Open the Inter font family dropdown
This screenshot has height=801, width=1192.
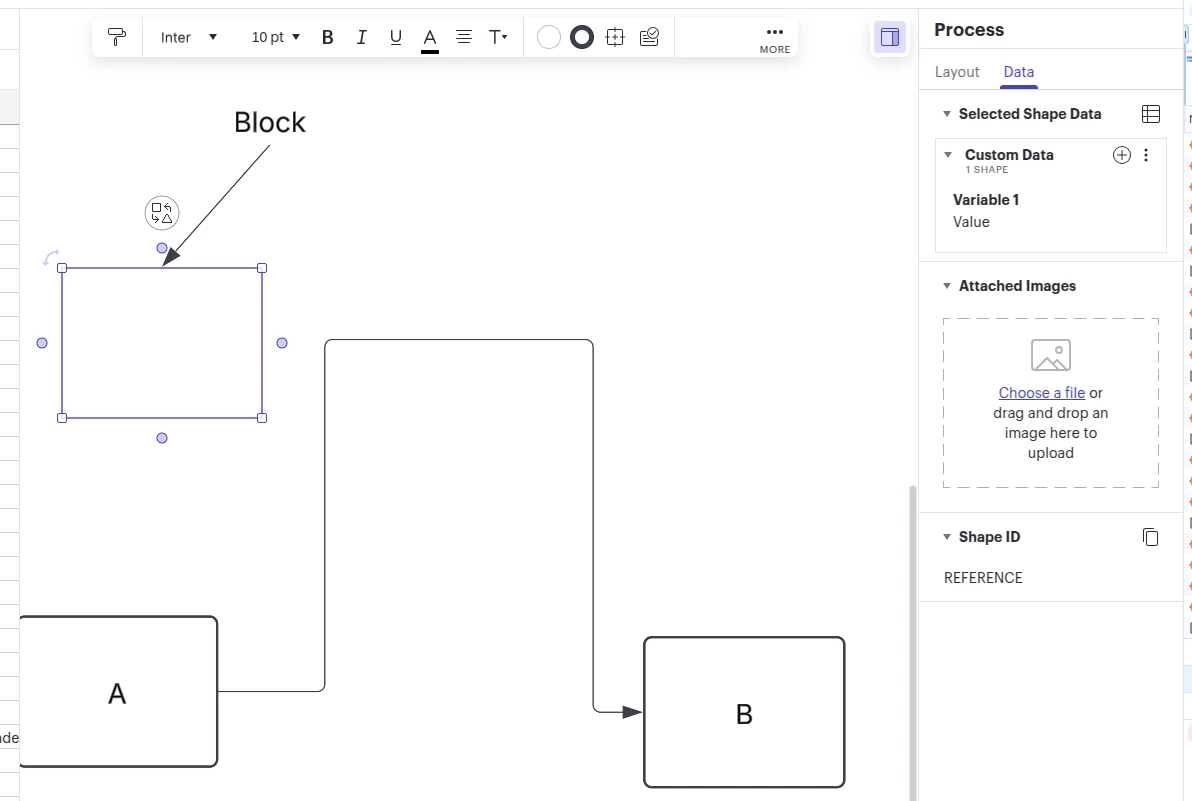tap(189, 37)
